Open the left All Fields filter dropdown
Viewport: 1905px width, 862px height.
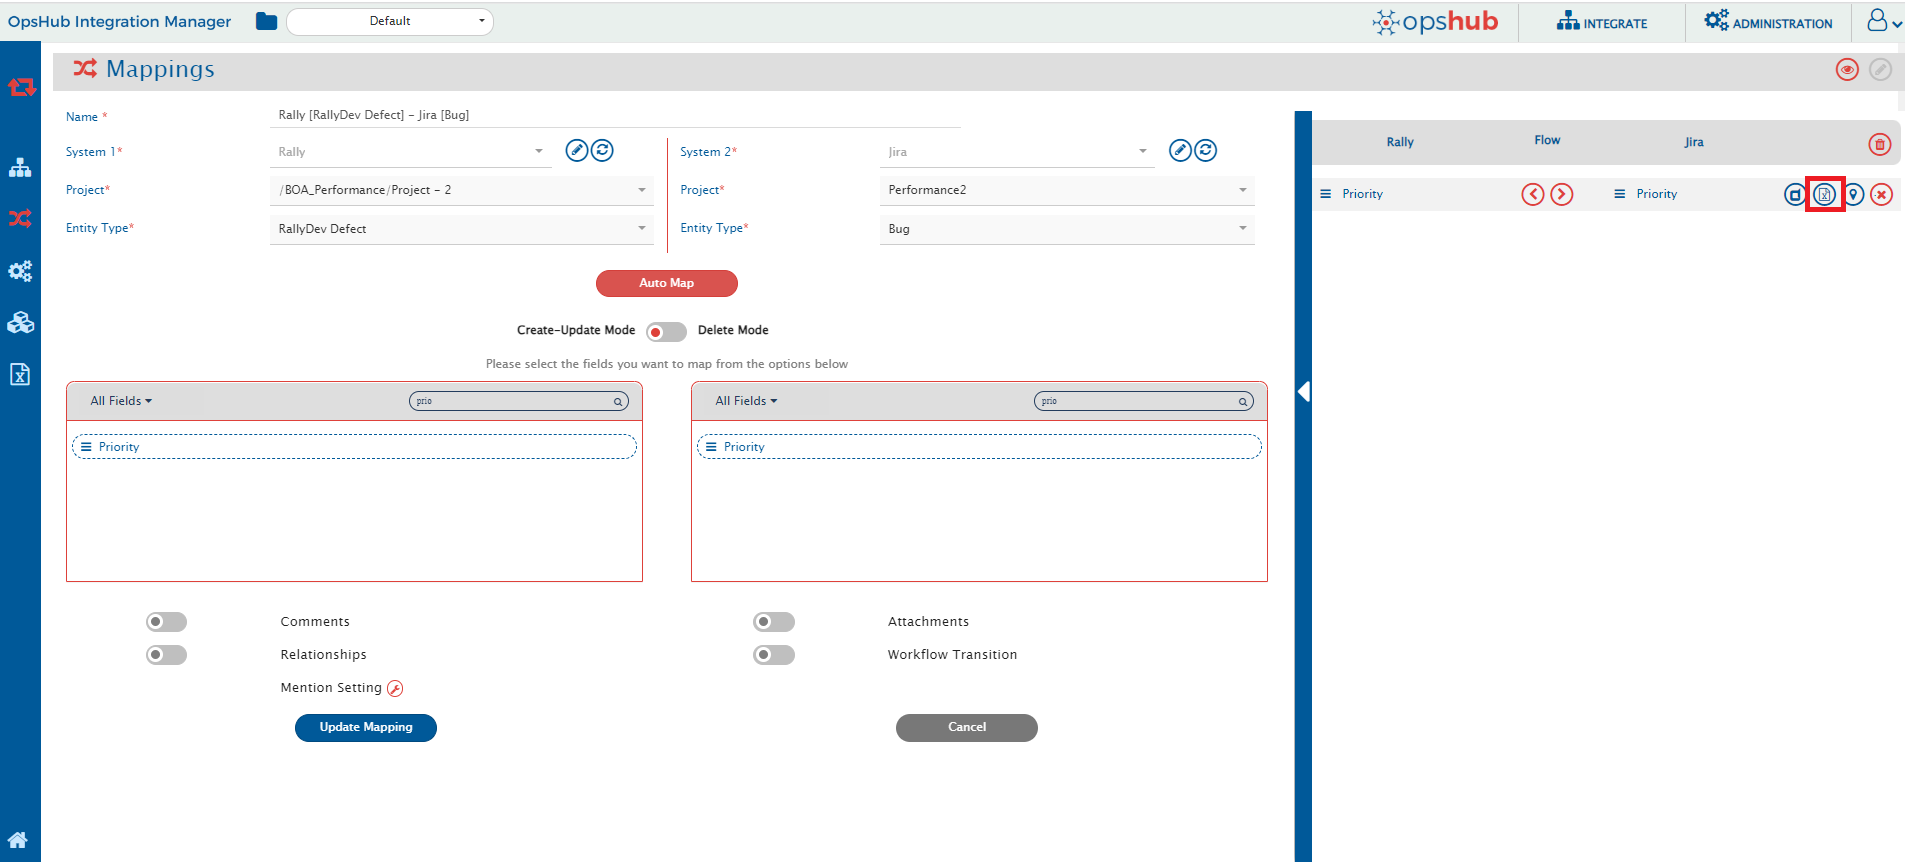121,401
